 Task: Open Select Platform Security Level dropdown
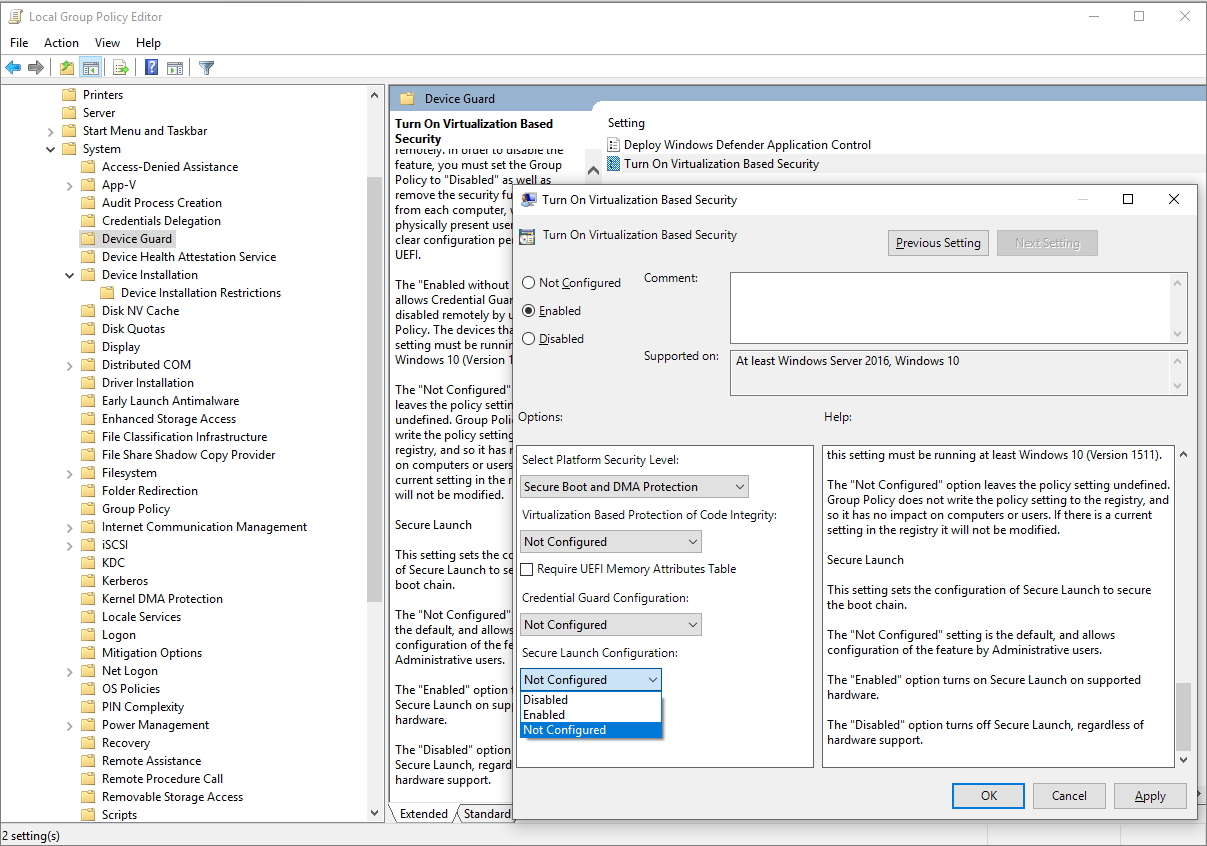click(634, 487)
